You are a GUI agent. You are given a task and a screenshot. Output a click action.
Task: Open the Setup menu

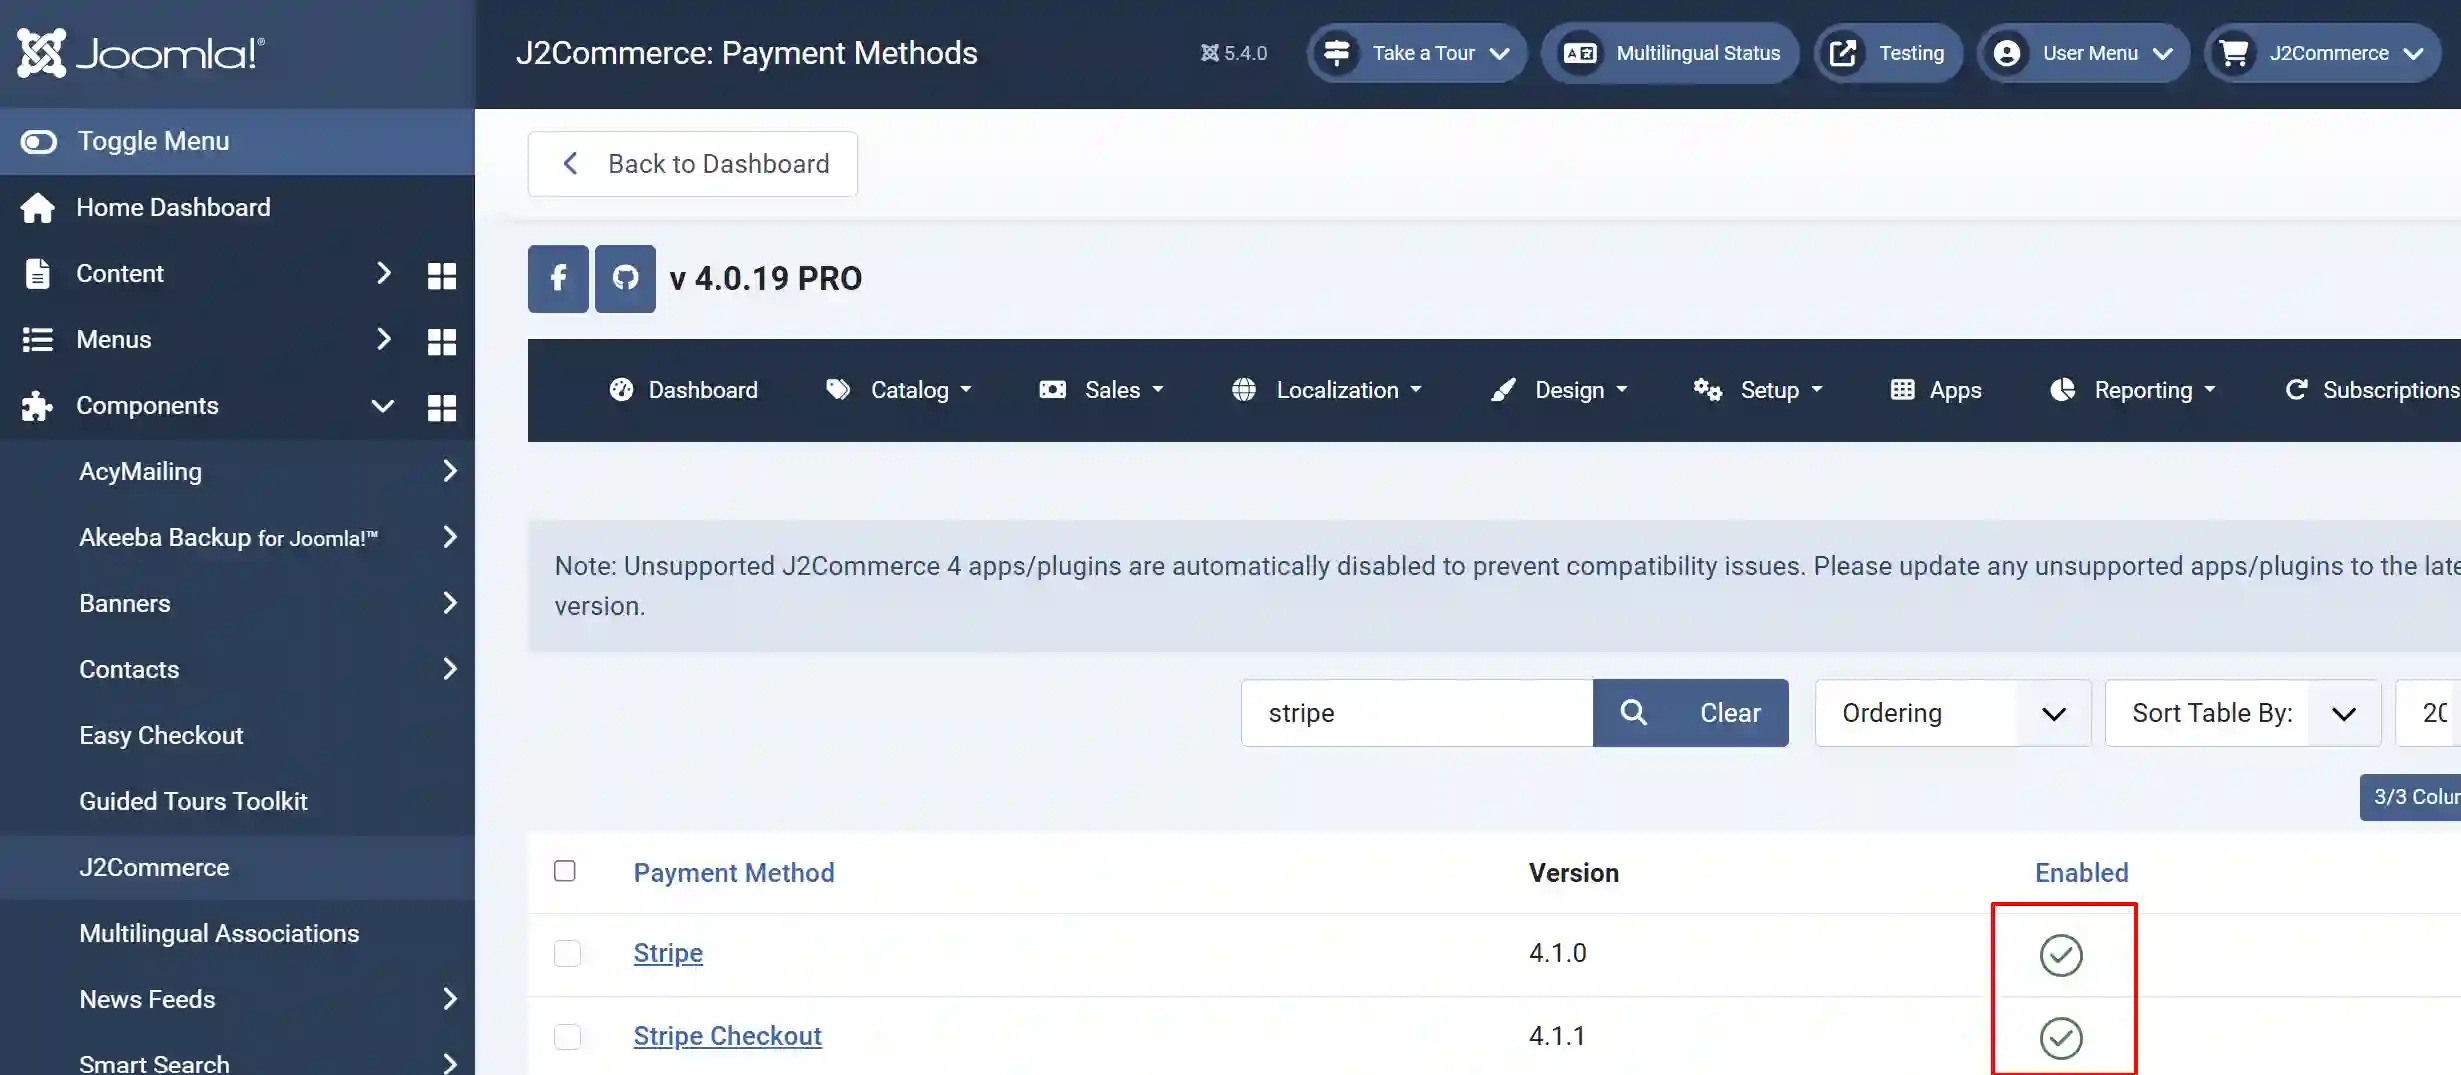click(1758, 390)
